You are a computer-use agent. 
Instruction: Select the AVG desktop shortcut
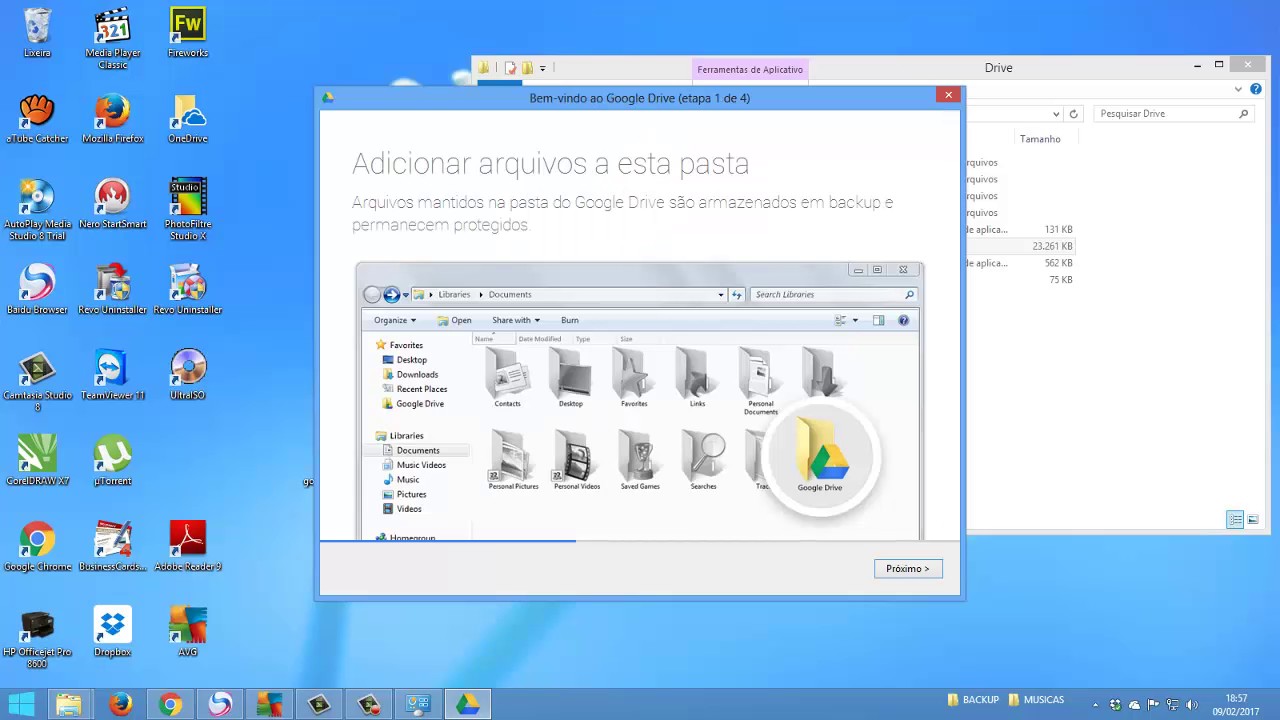click(188, 632)
